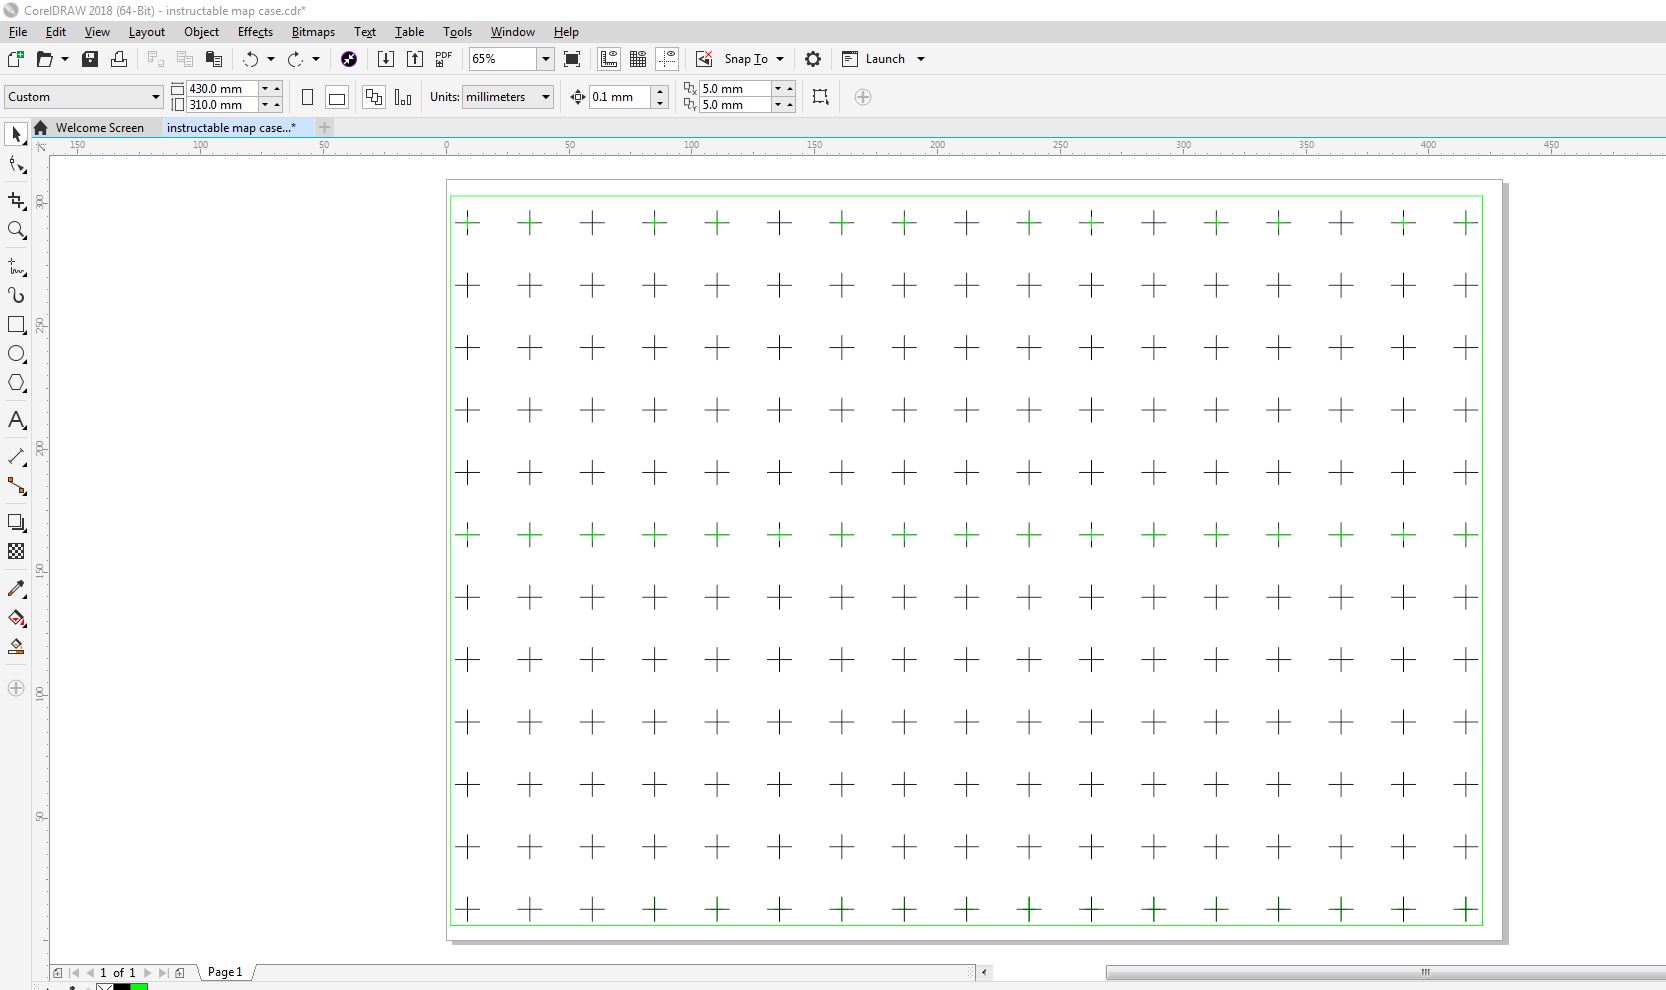
Task: Redo the previously undone action
Action: (x=295, y=59)
